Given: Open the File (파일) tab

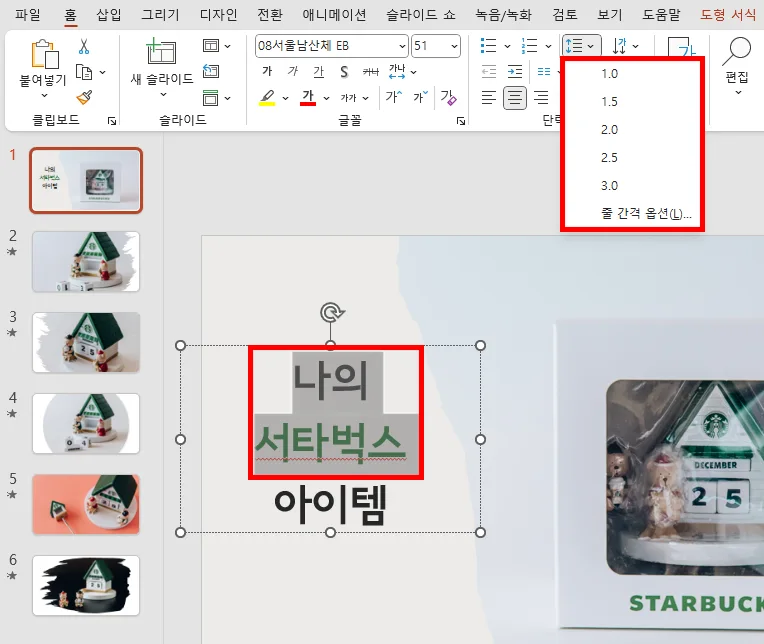Looking at the screenshot, I should point(28,15).
